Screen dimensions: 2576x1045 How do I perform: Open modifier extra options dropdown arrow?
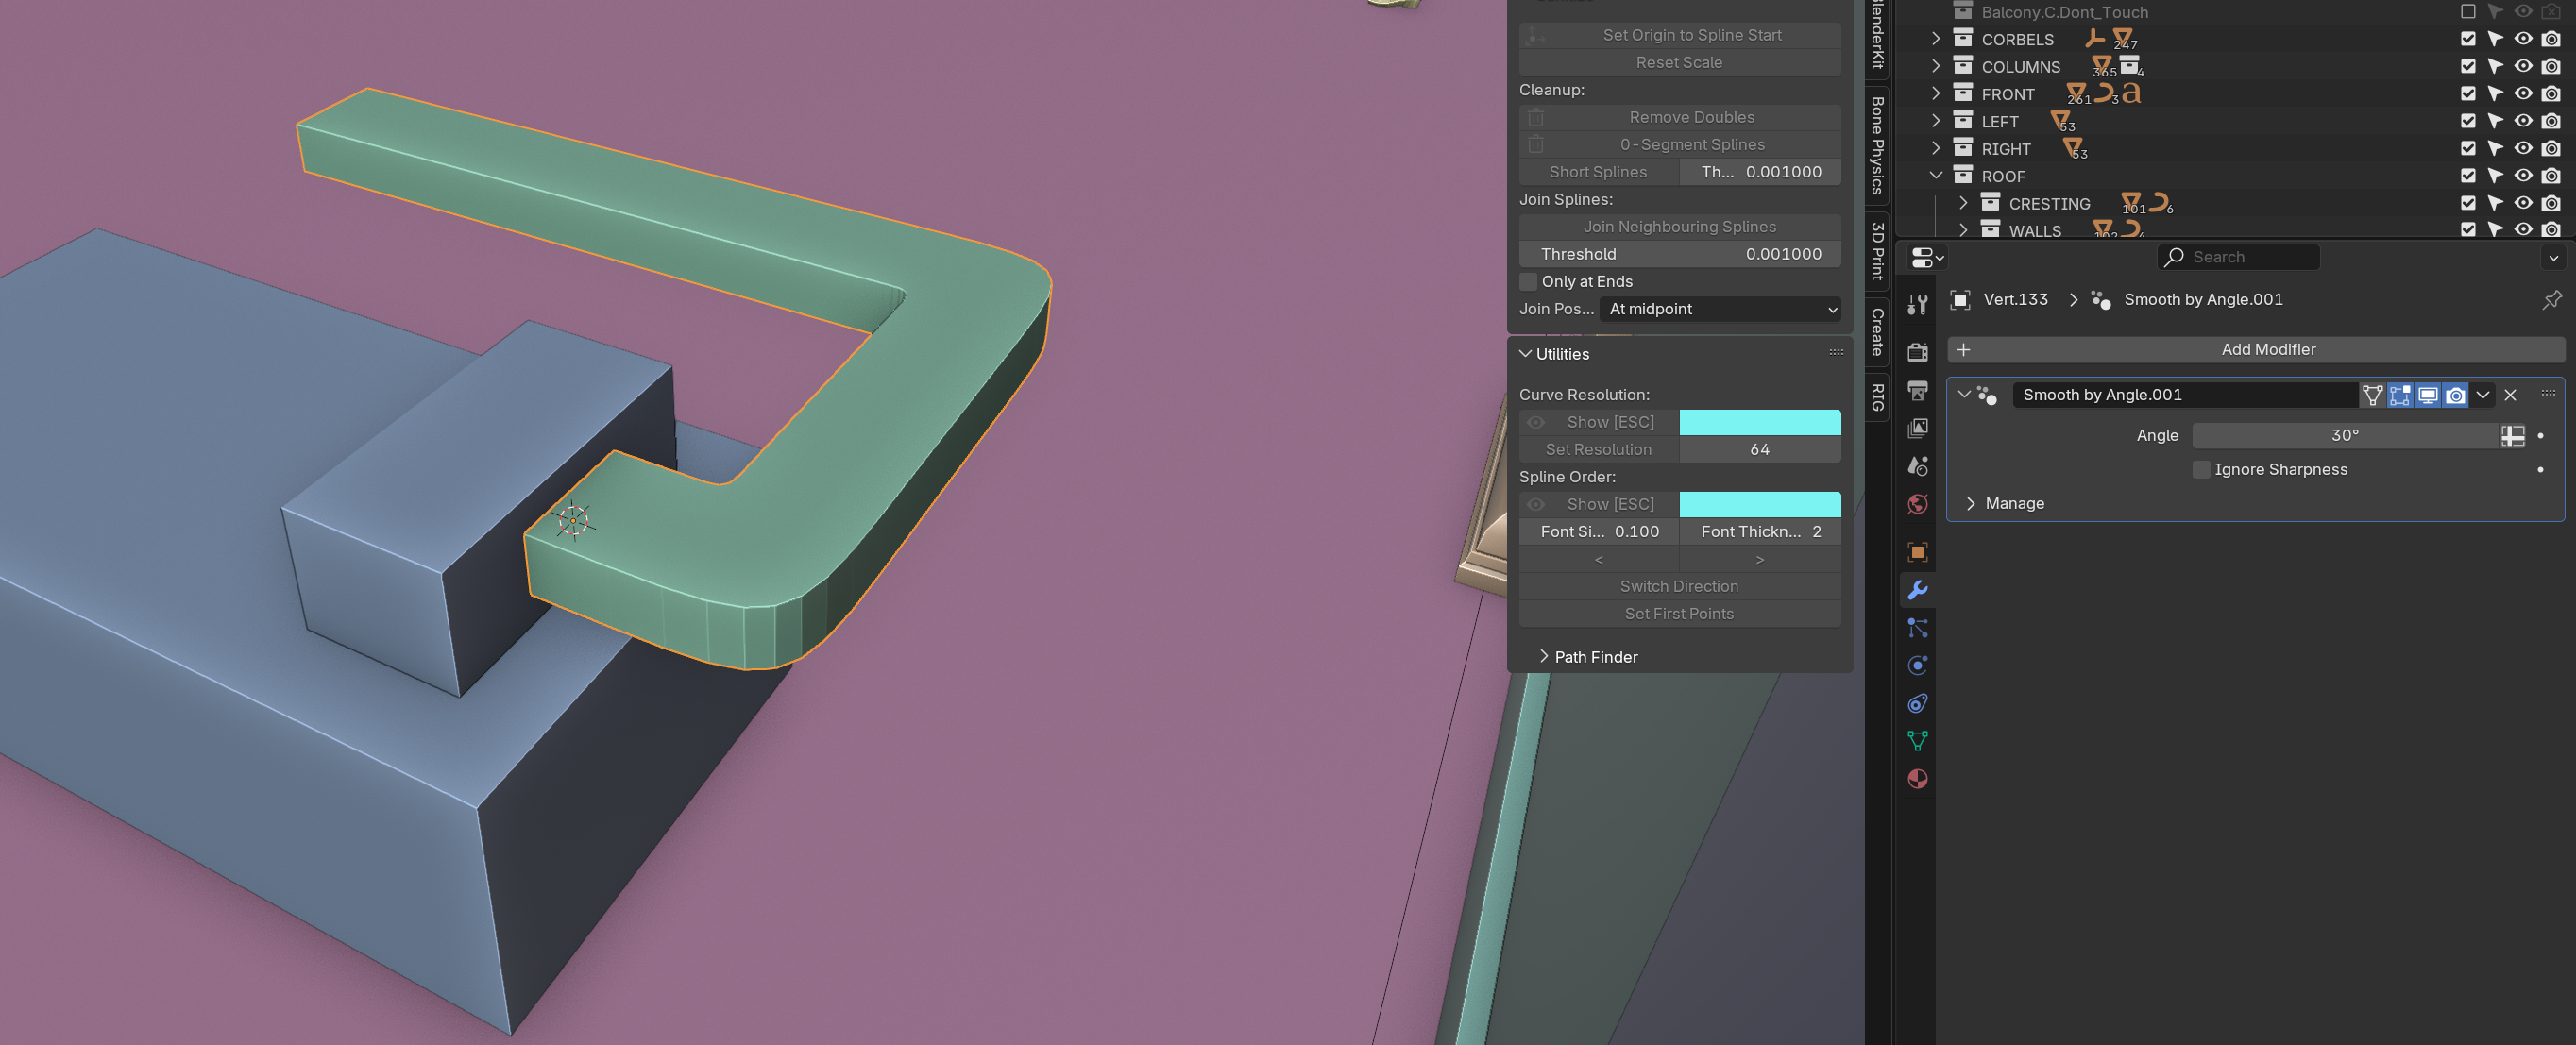point(2482,395)
